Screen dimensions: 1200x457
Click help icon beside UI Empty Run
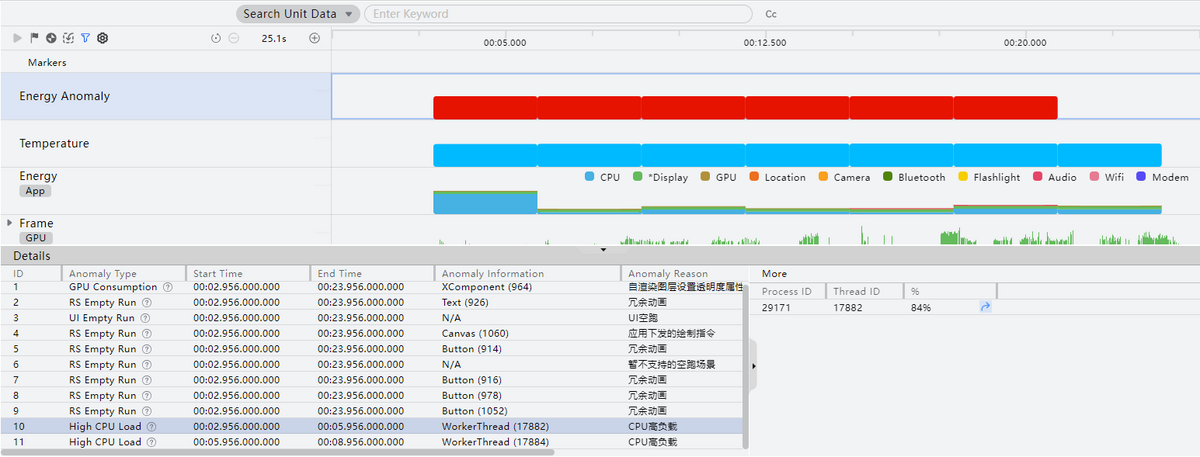point(145,318)
